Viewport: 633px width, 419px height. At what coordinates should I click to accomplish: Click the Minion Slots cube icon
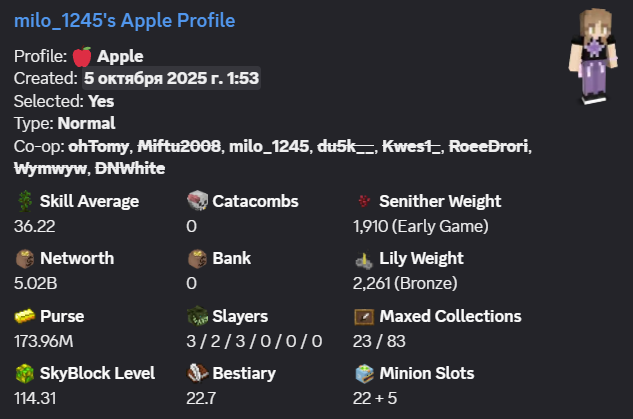coord(364,373)
